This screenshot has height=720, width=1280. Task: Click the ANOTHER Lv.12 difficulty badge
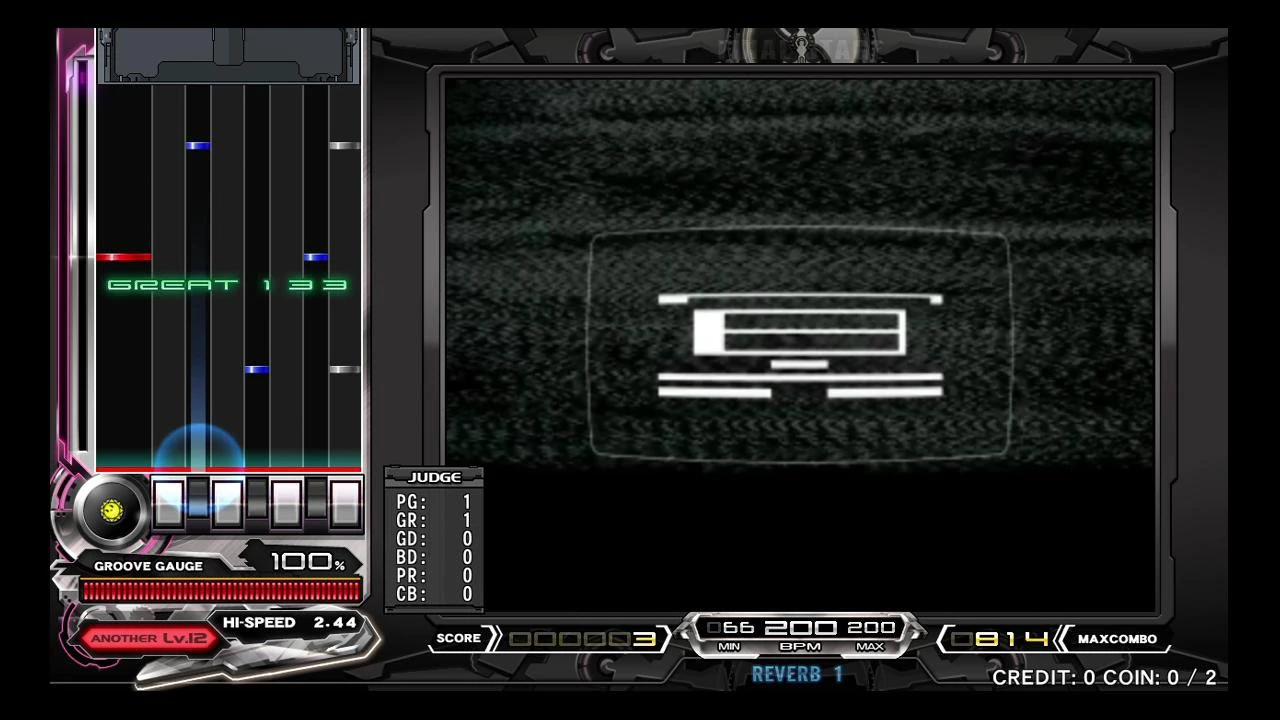pyautogui.click(x=150, y=638)
